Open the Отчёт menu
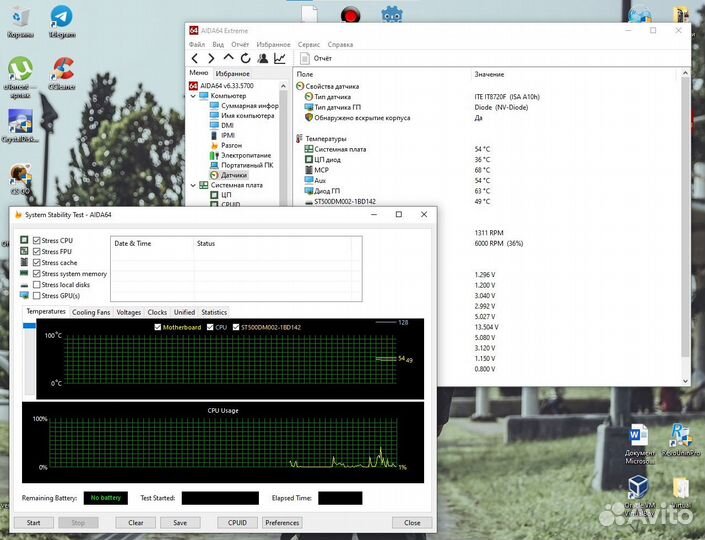Image resolution: width=705 pixels, height=540 pixels. pos(240,45)
